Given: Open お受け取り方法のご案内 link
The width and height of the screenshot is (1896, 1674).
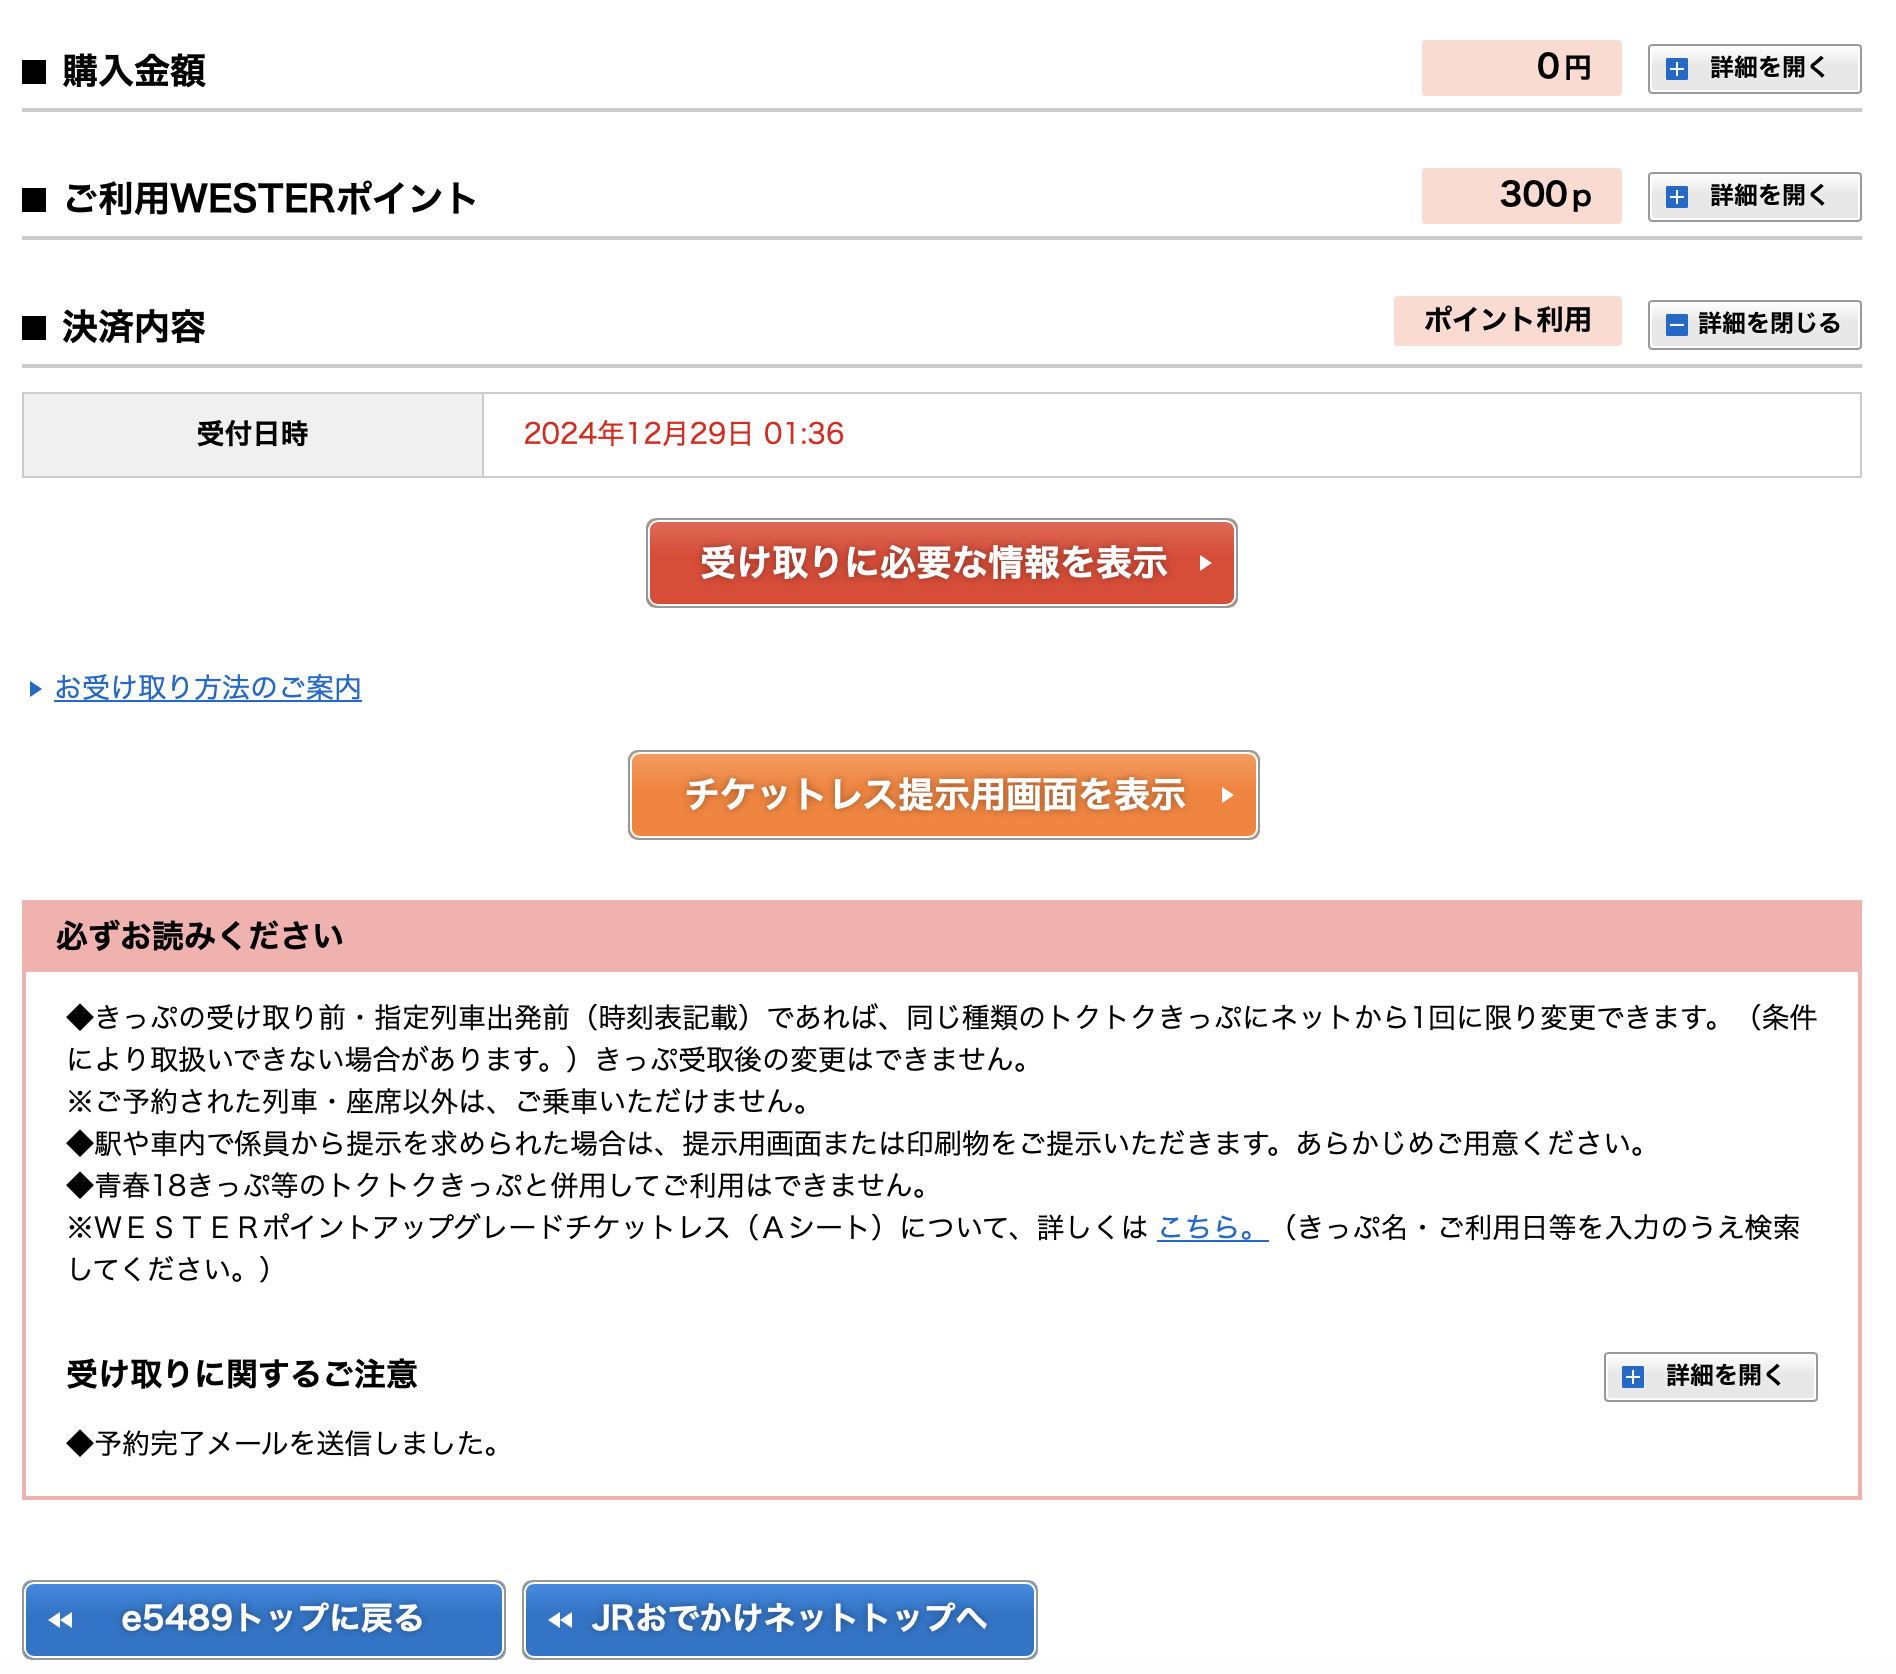Looking at the screenshot, I should point(208,688).
